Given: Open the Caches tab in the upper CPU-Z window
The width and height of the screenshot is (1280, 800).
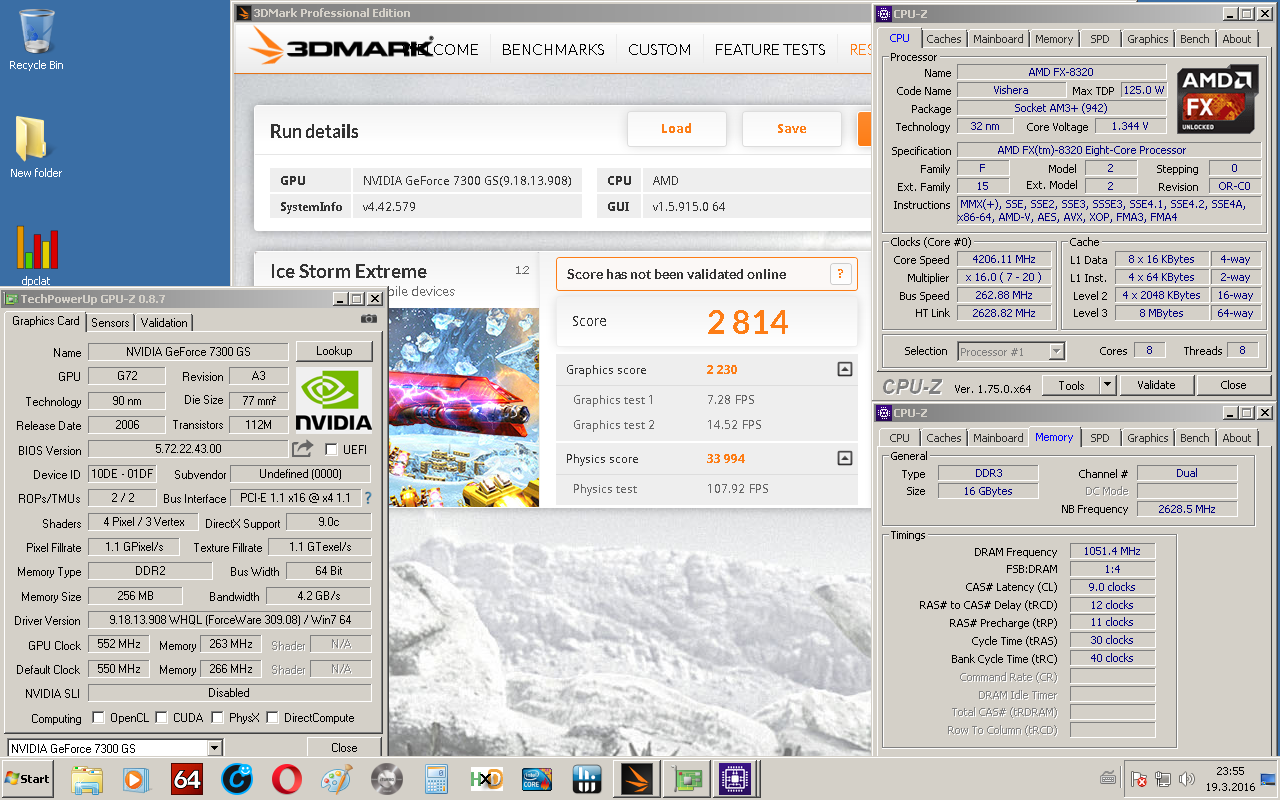Looking at the screenshot, I should pos(943,39).
